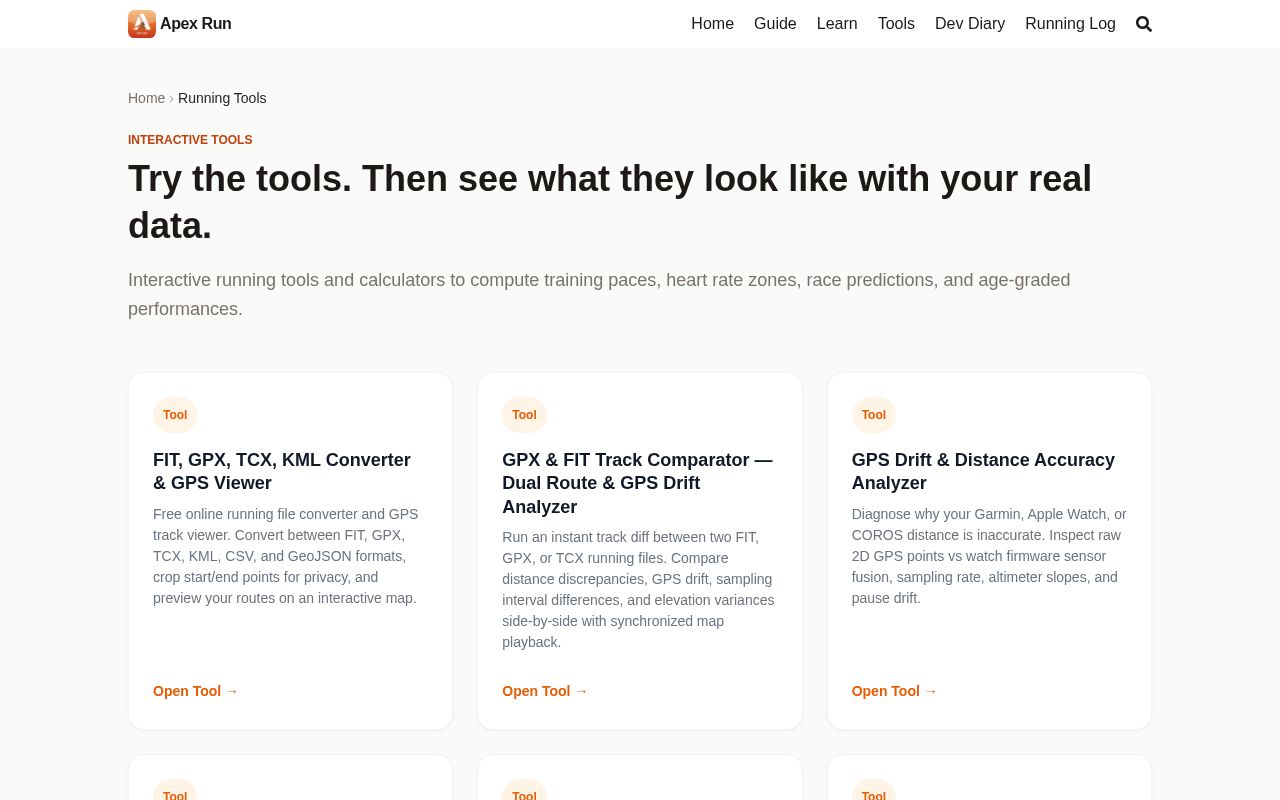Image resolution: width=1280 pixels, height=800 pixels.
Task: Open the Tools nav item
Action: (x=896, y=24)
